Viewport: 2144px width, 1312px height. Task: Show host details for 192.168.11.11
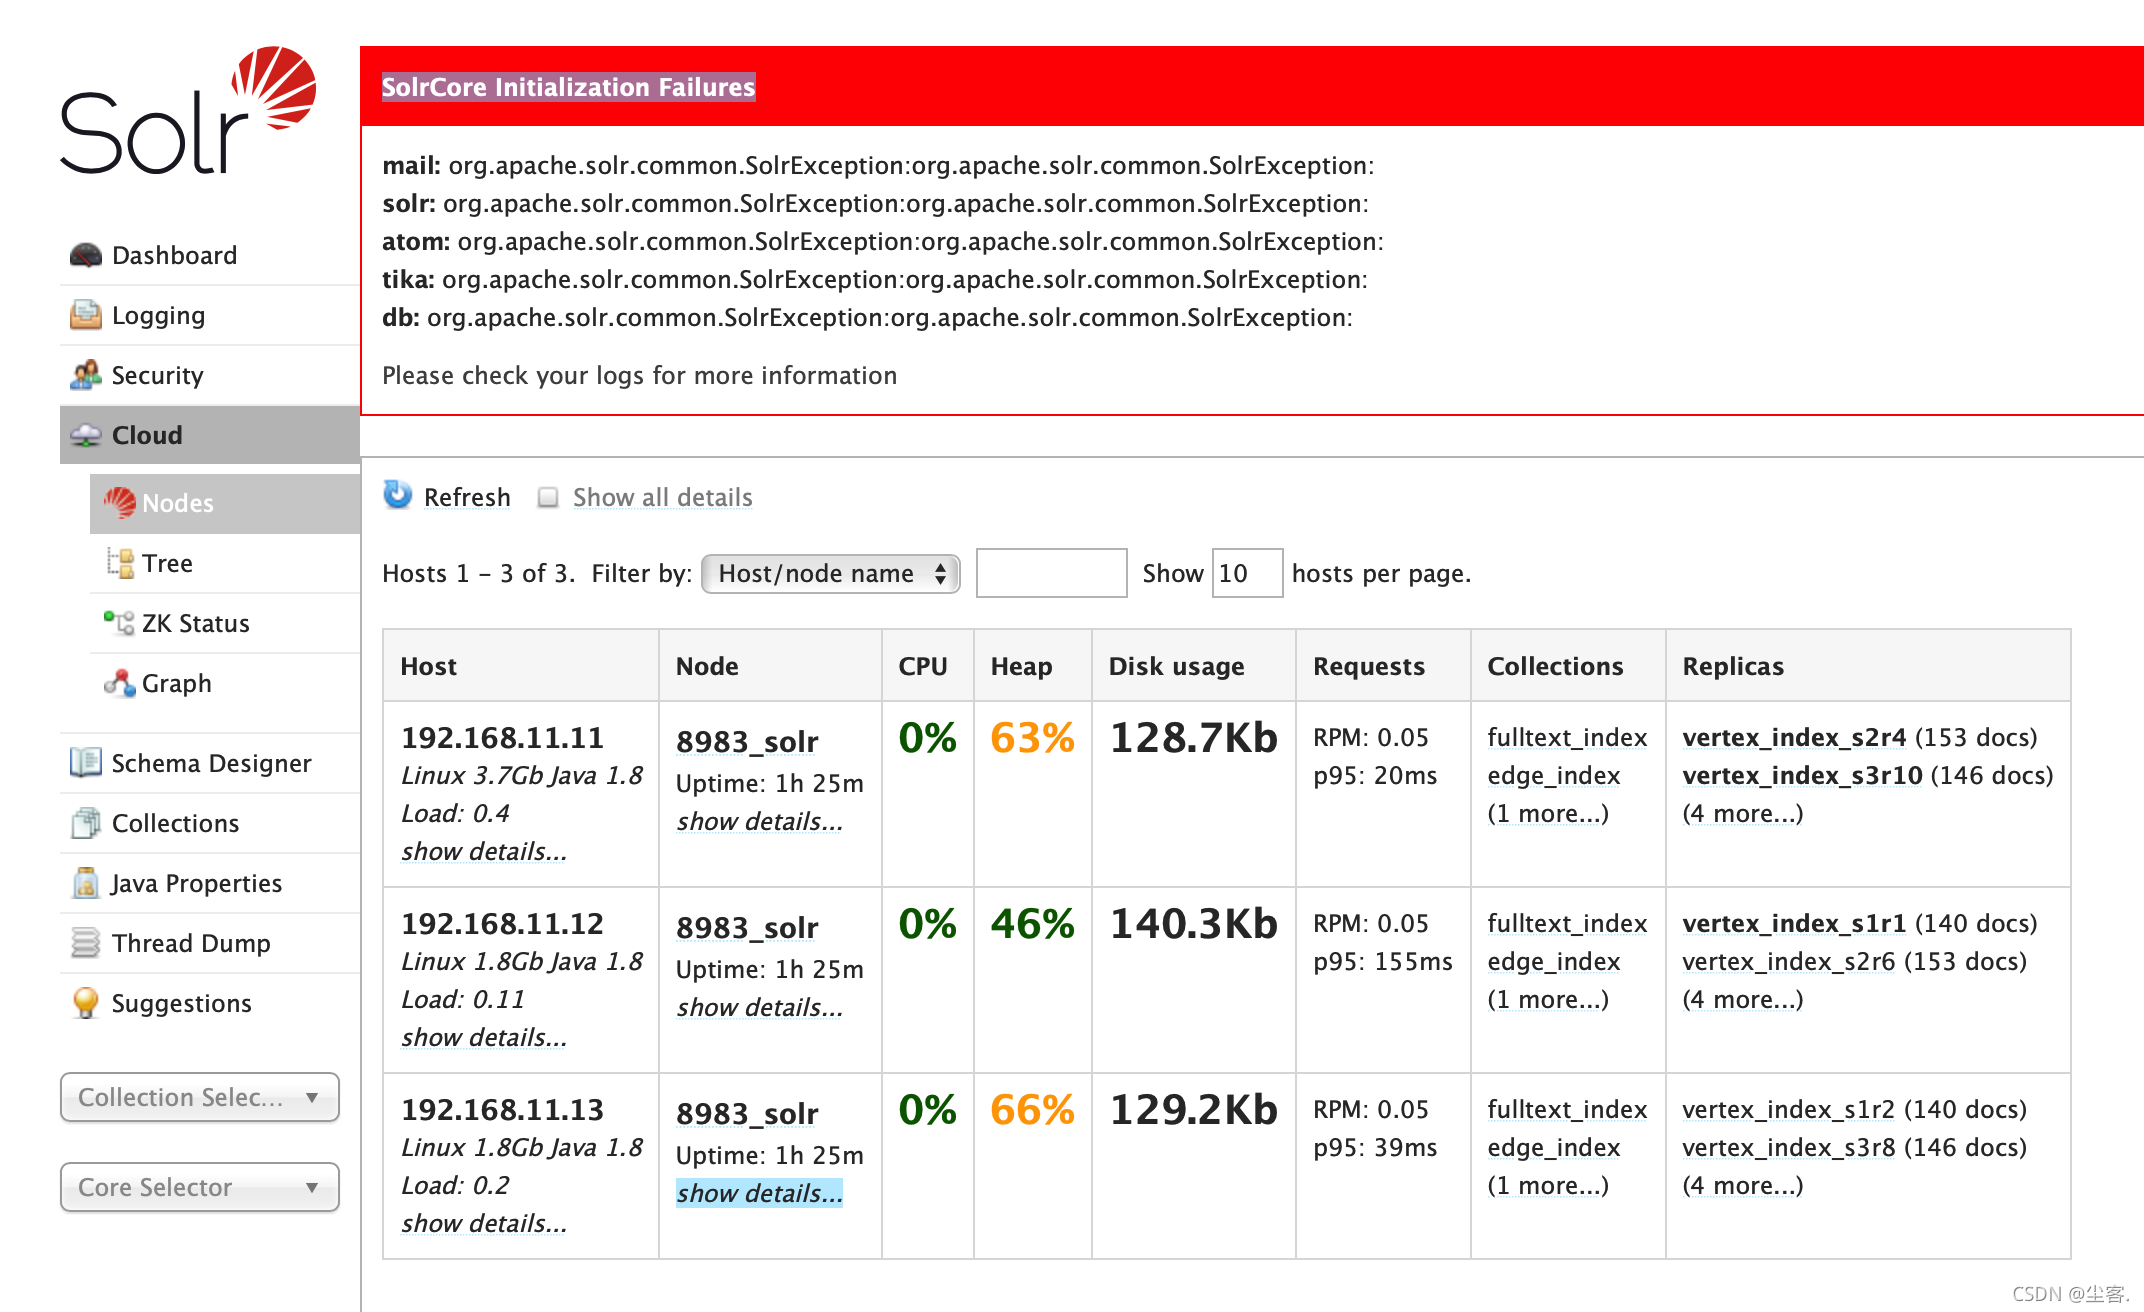[x=484, y=851]
